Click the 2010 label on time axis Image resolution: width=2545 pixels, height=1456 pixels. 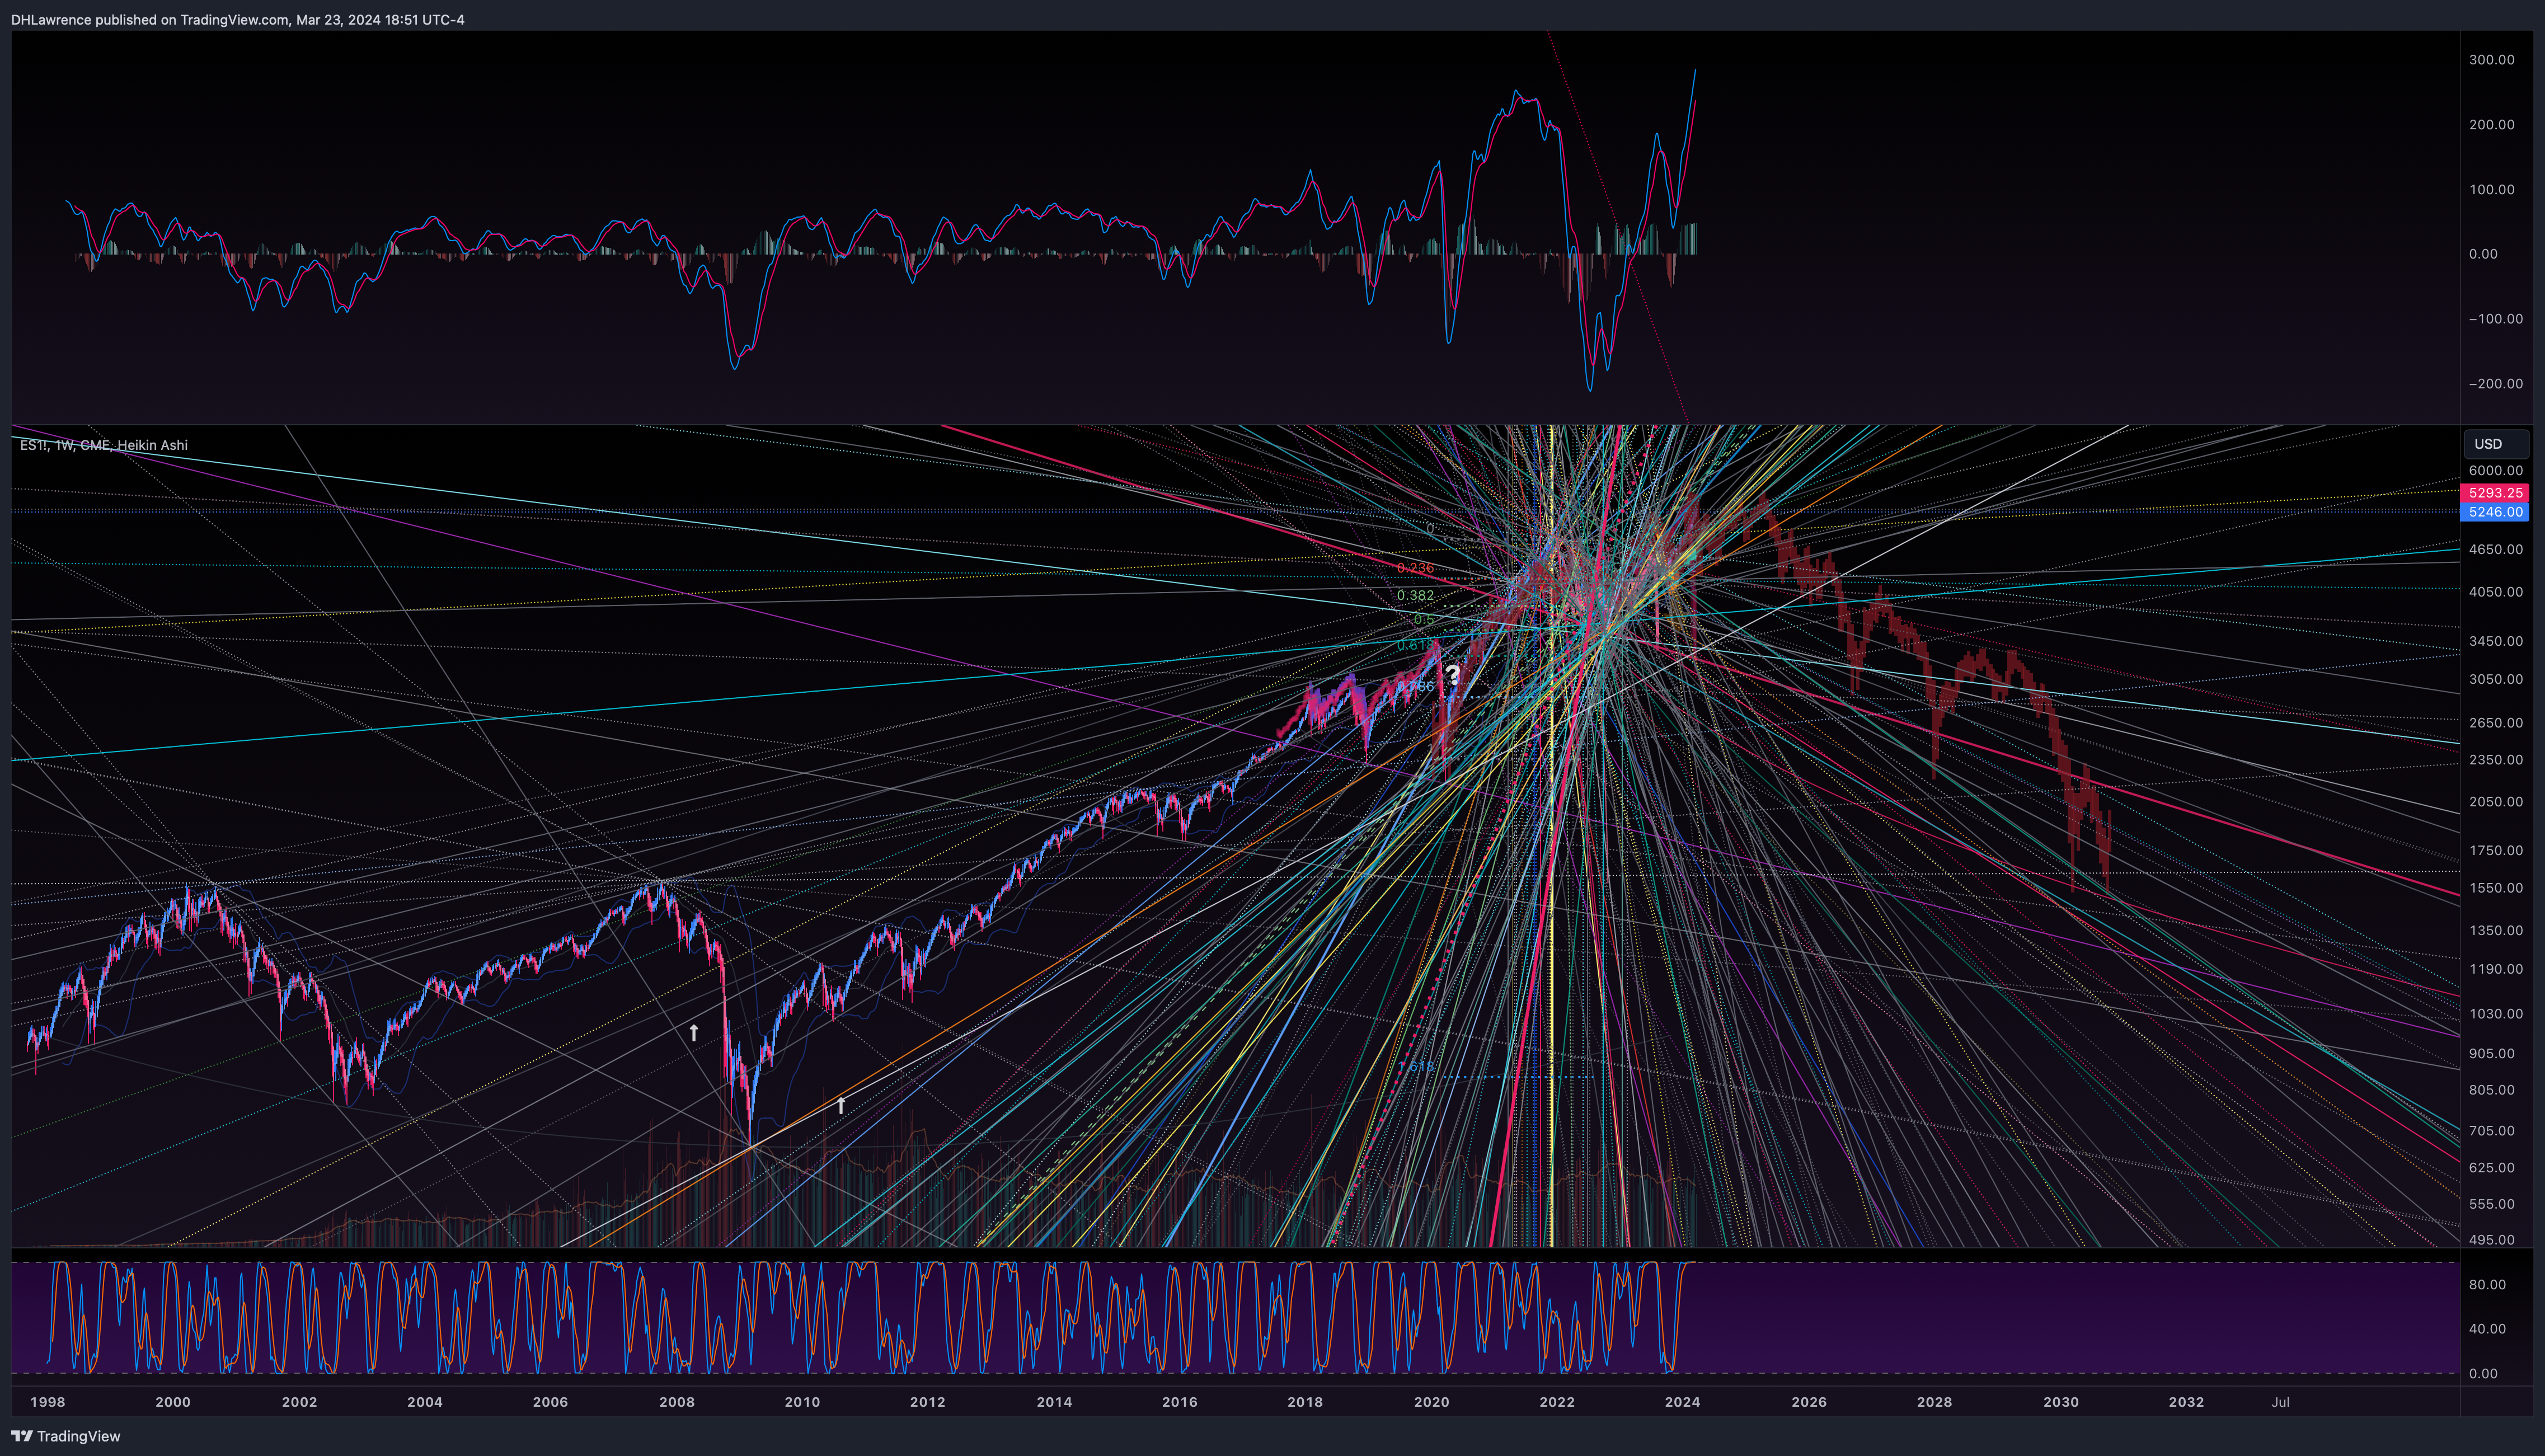[x=802, y=1402]
